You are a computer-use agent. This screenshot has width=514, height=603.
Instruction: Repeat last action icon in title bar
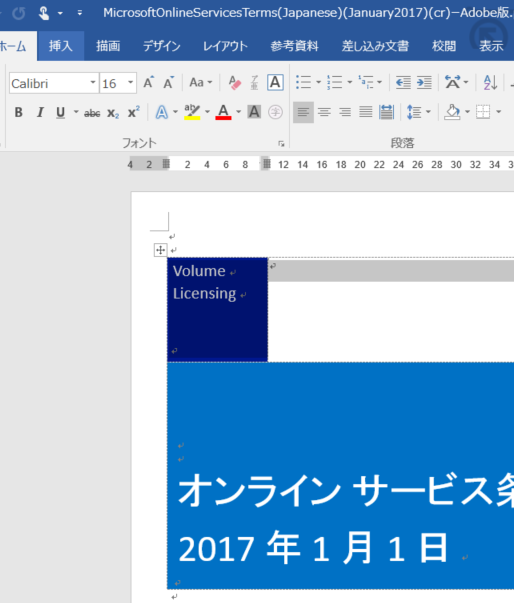[x=18, y=13]
